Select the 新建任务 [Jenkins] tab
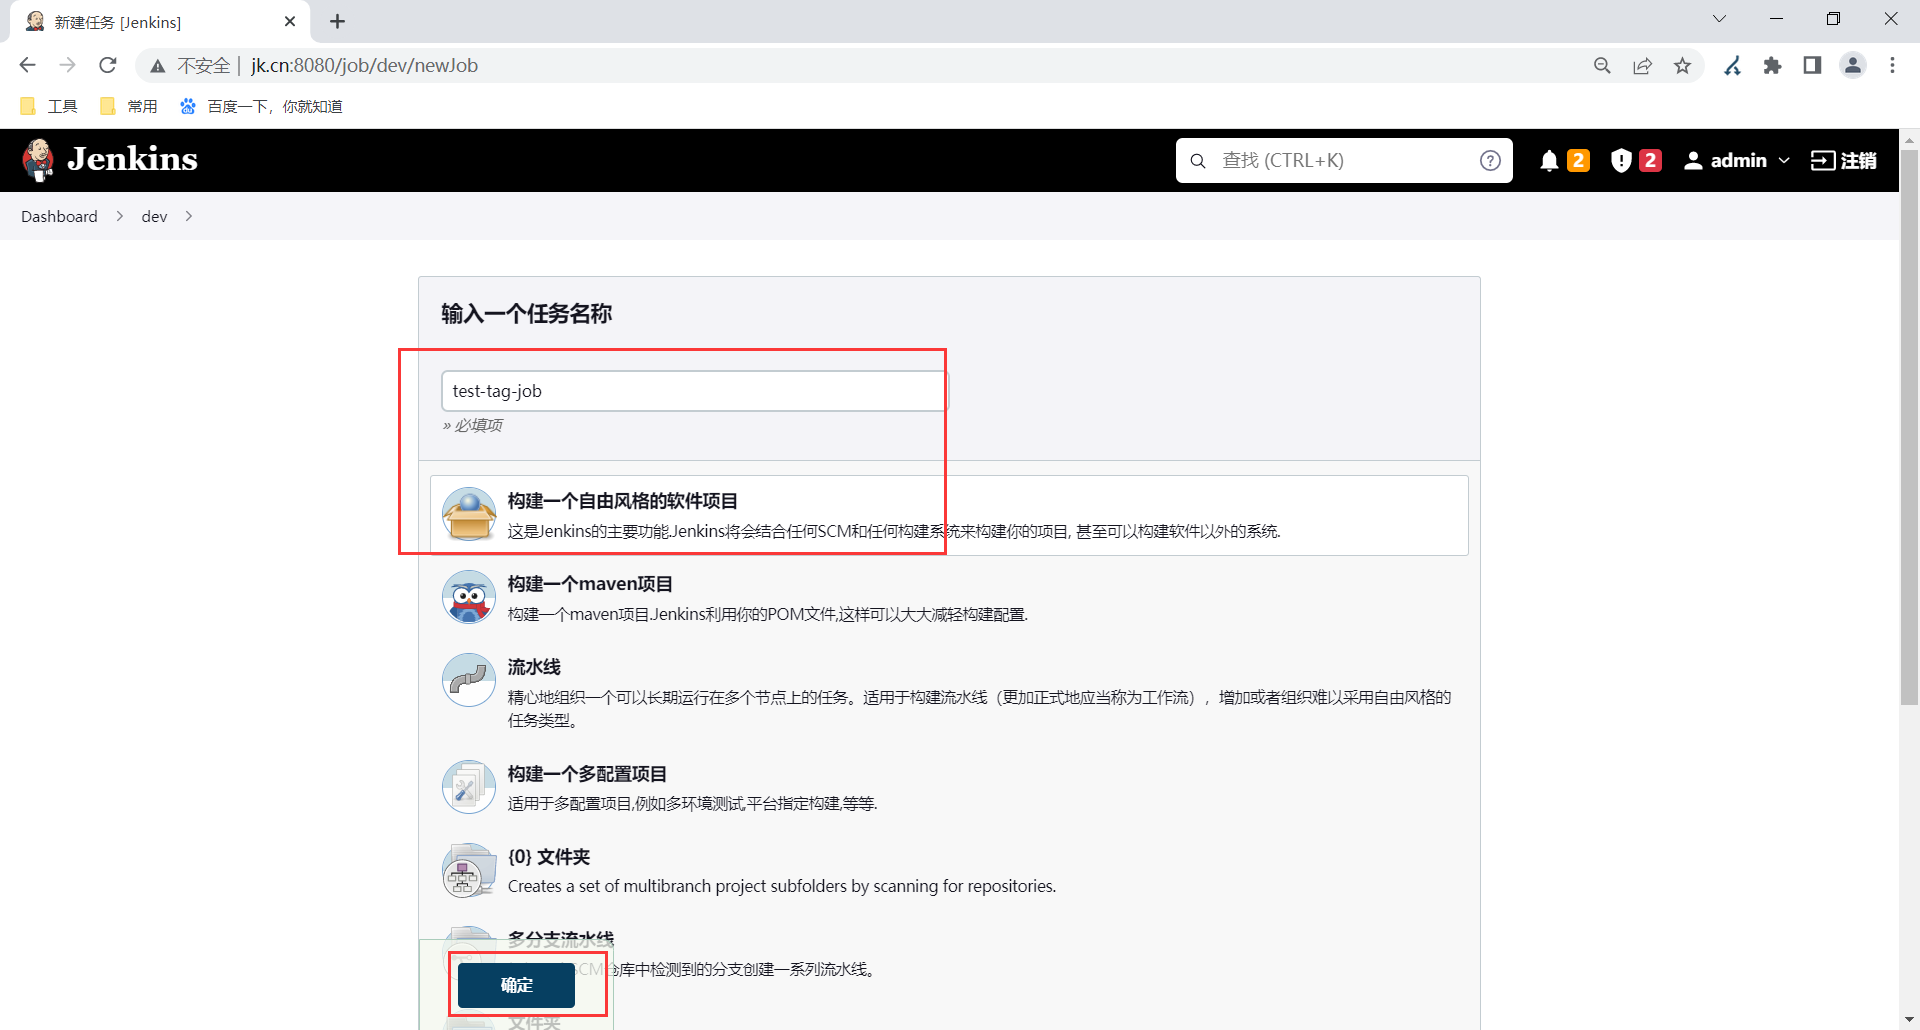Viewport: 1920px width, 1030px height. (x=160, y=22)
